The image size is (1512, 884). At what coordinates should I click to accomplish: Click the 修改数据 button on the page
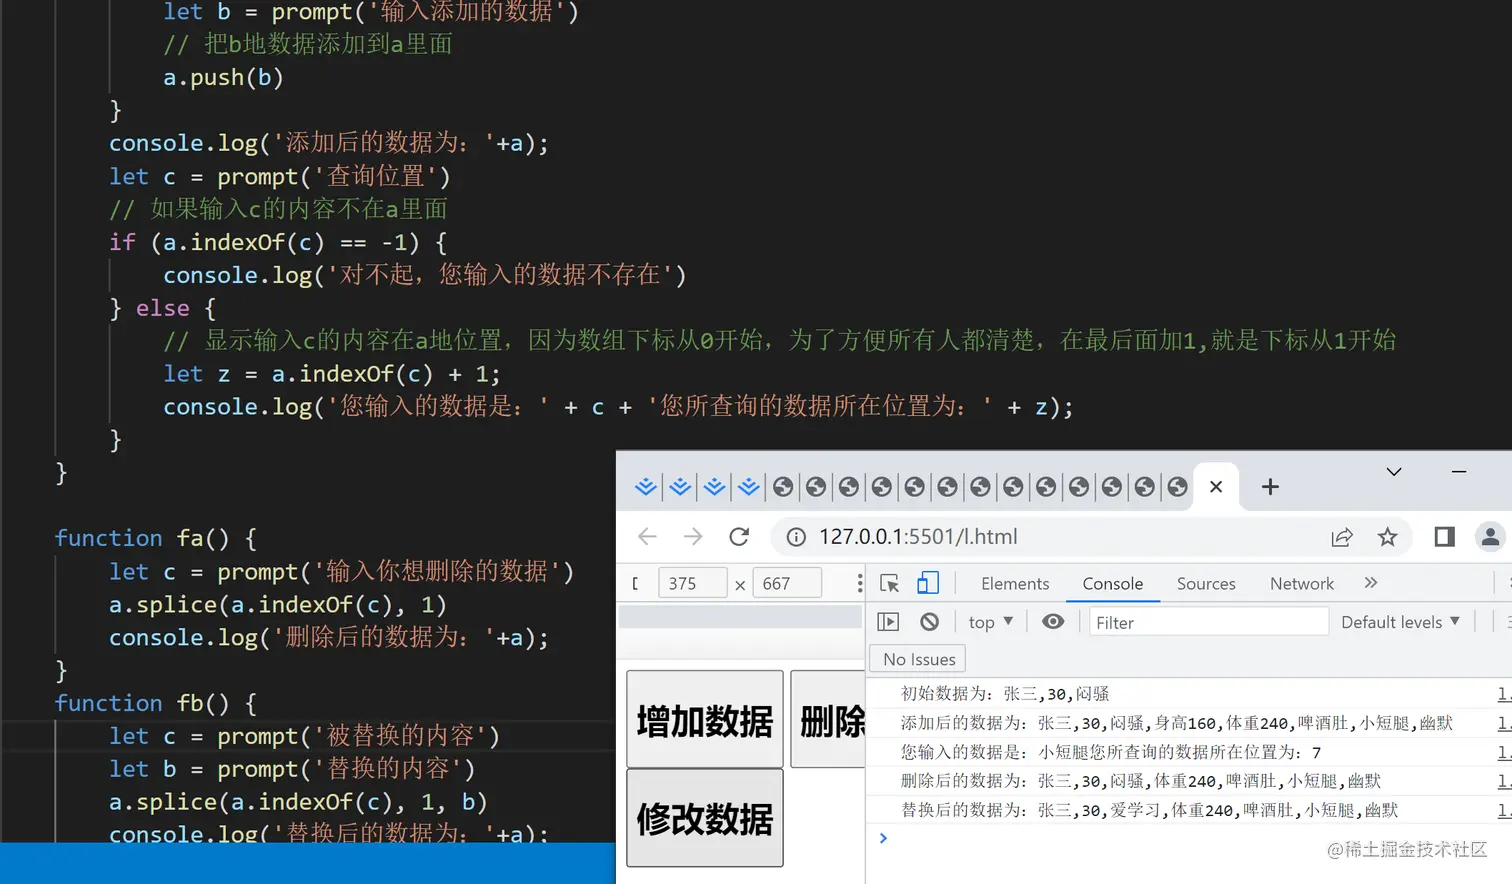click(x=705, y=818)
